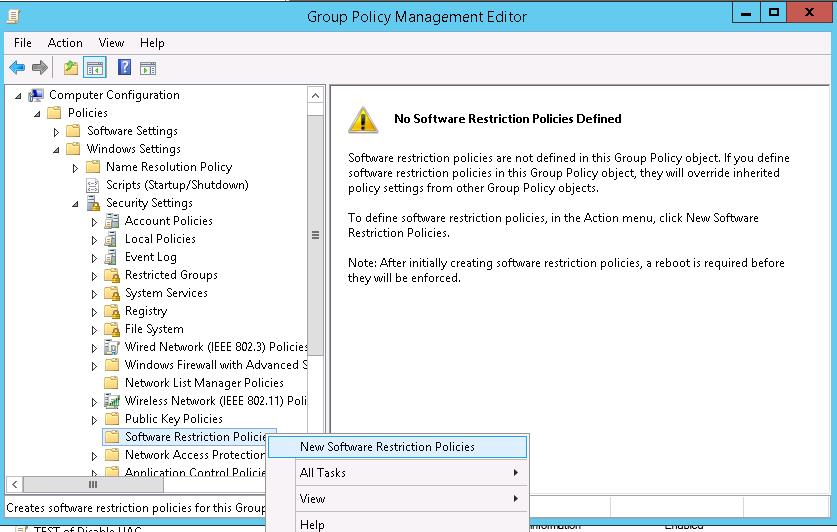Click the Software Restriction Policies folder icon
The image size is (837, 532).
coord(112,437)
